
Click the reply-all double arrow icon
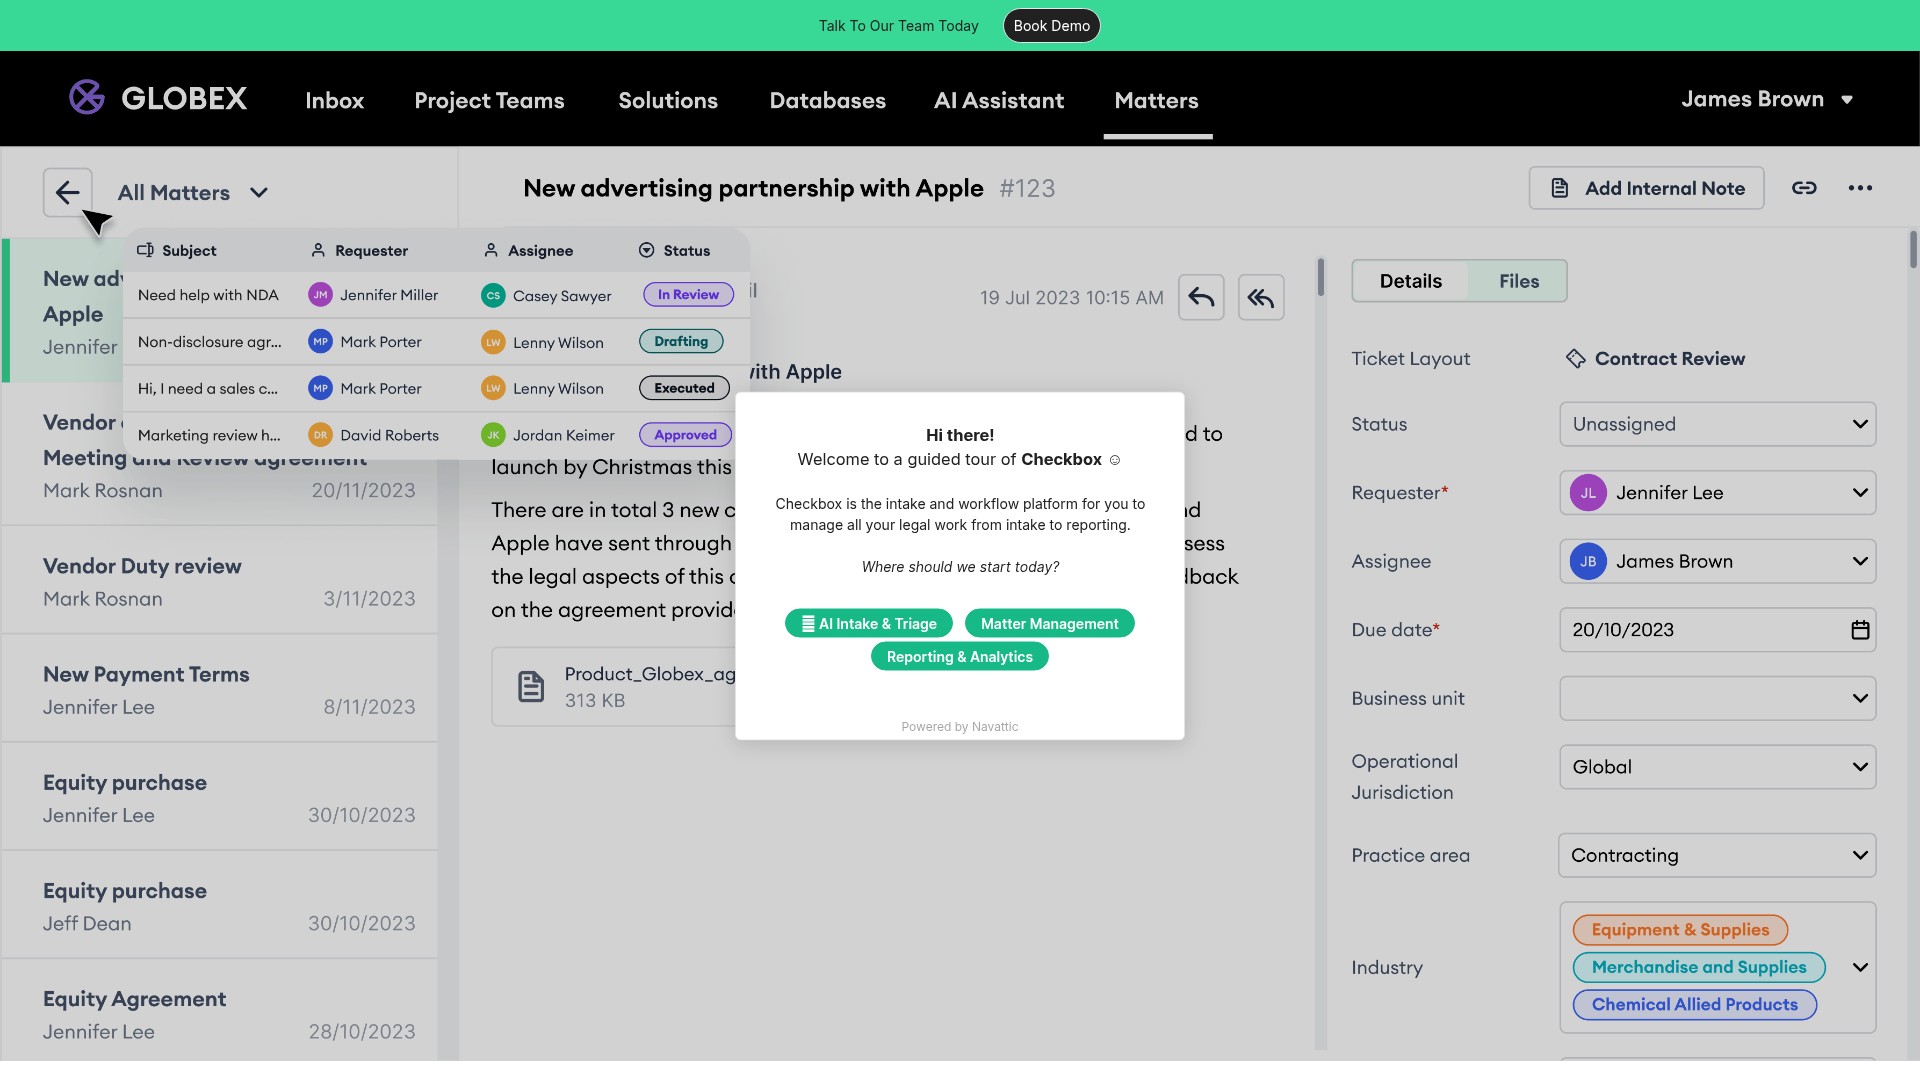(1261, 297)
